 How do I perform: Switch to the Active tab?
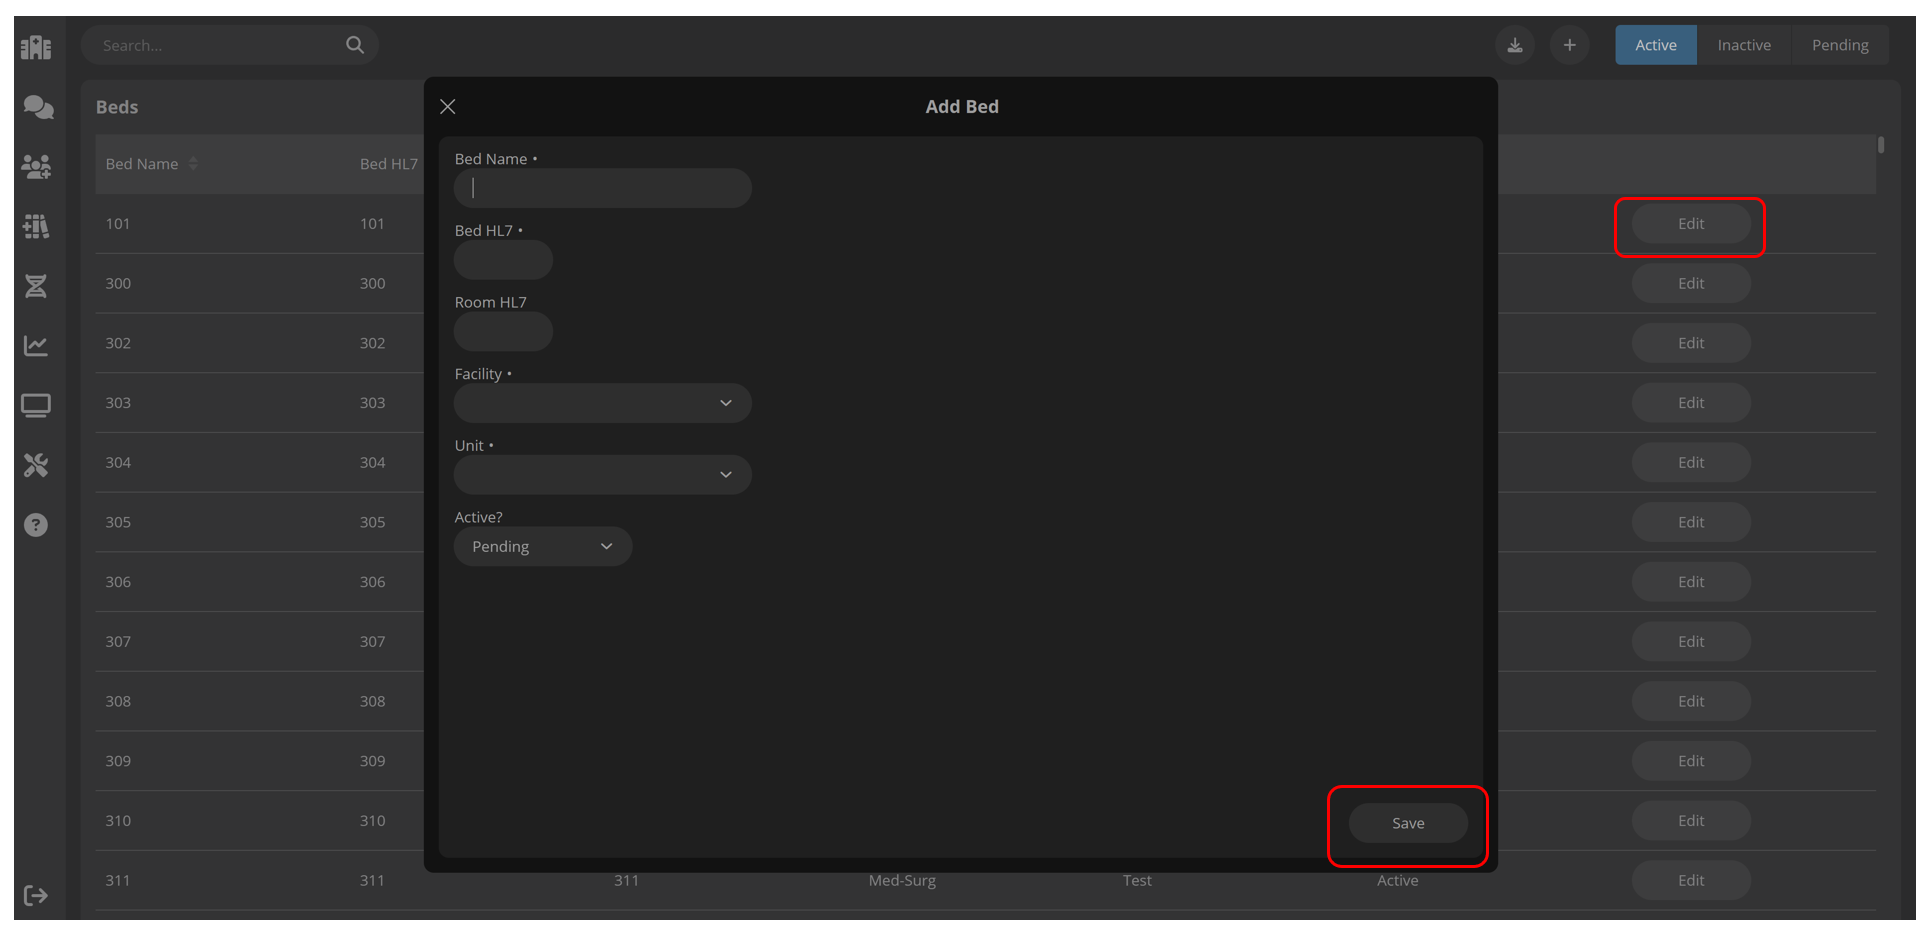click(1656, 45)
